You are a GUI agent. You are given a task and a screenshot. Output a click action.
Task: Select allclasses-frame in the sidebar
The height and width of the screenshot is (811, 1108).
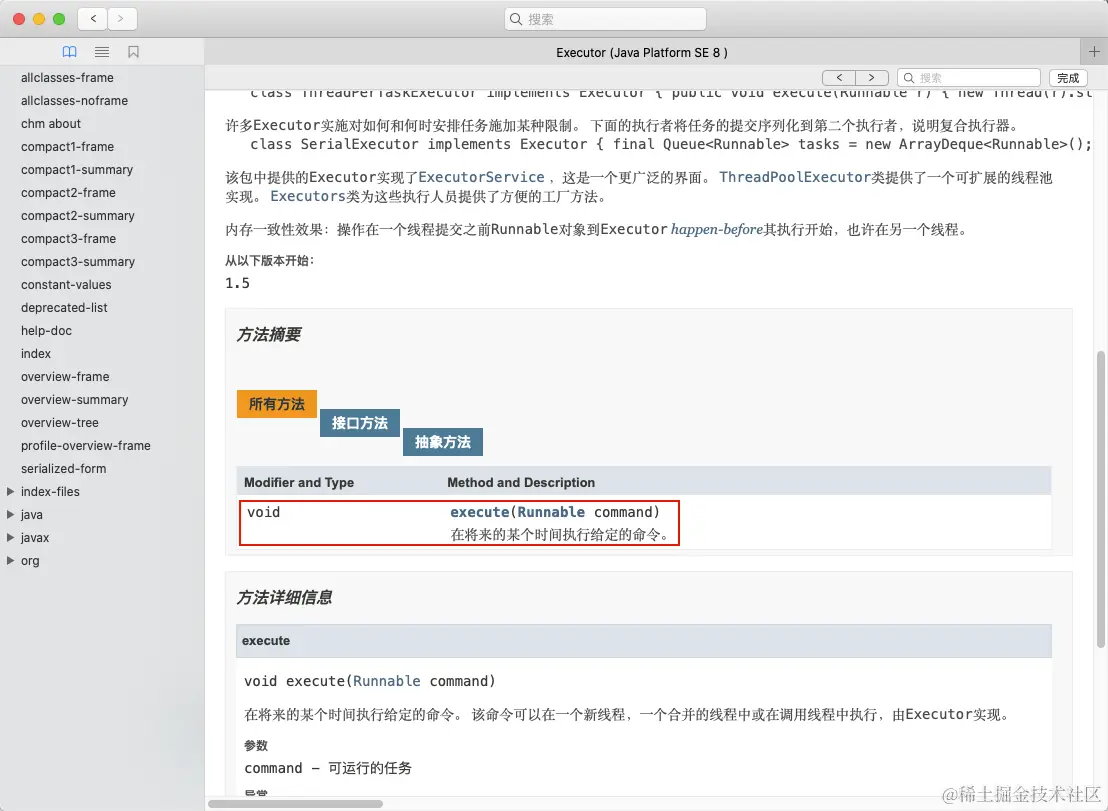(x=67, y=78)
